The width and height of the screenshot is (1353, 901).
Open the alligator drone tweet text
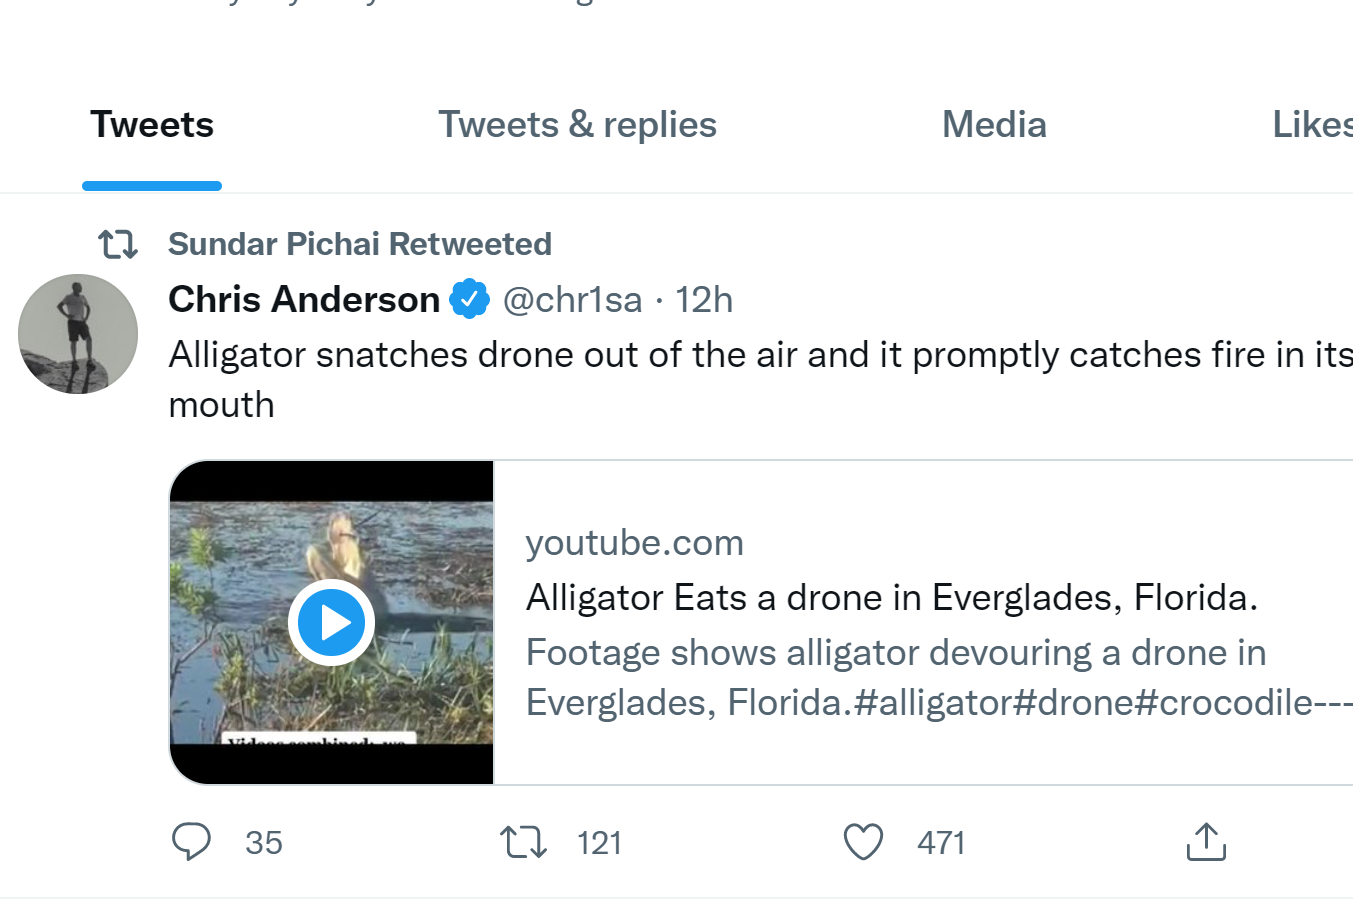pos(700,356)
